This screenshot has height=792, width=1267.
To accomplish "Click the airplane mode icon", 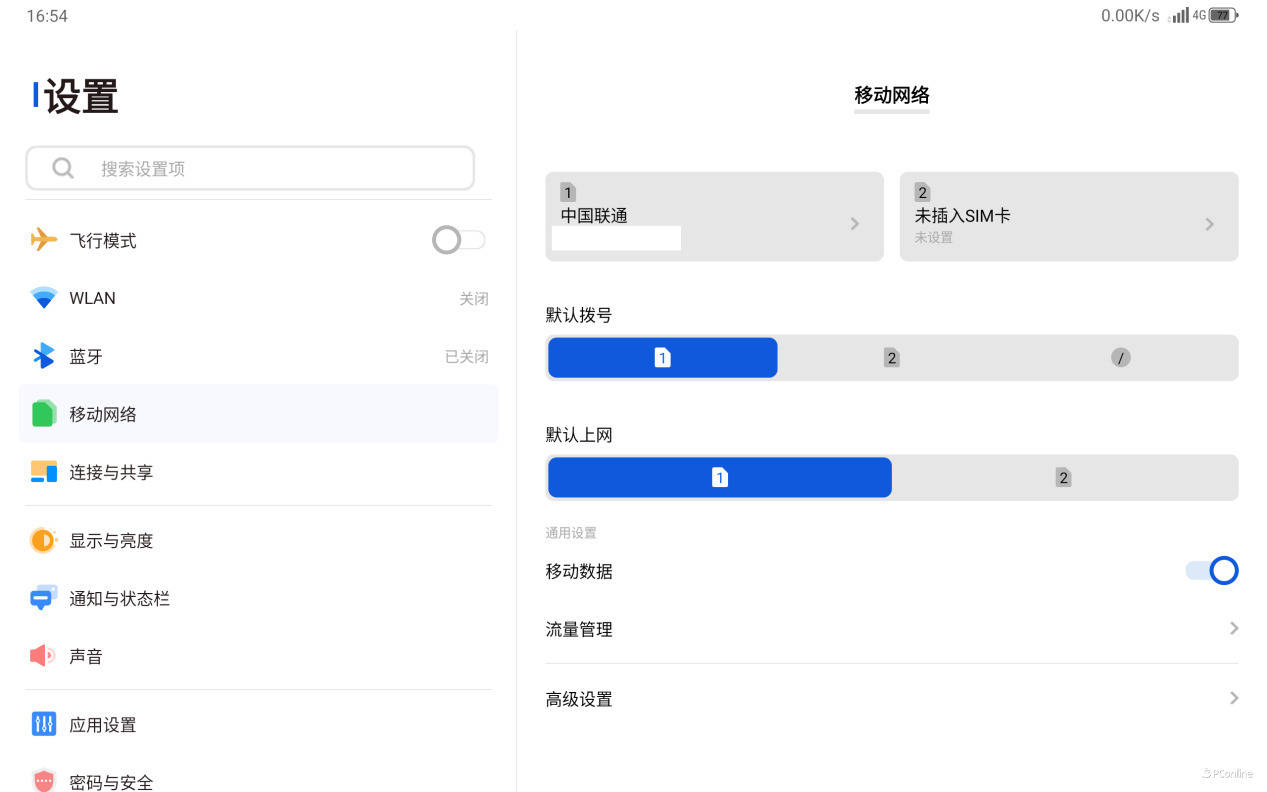I will 43,240.
